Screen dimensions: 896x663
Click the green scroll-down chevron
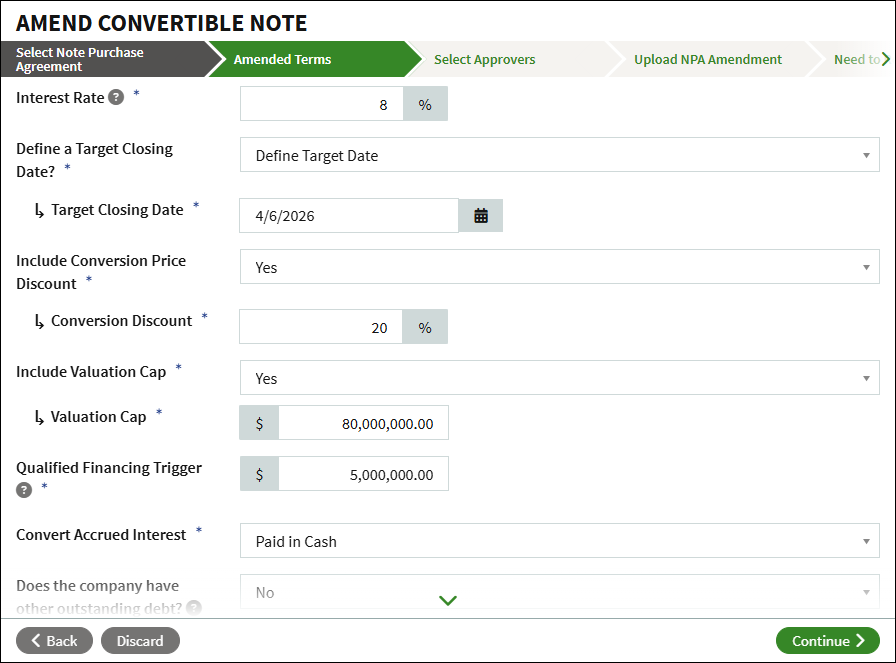448,600
